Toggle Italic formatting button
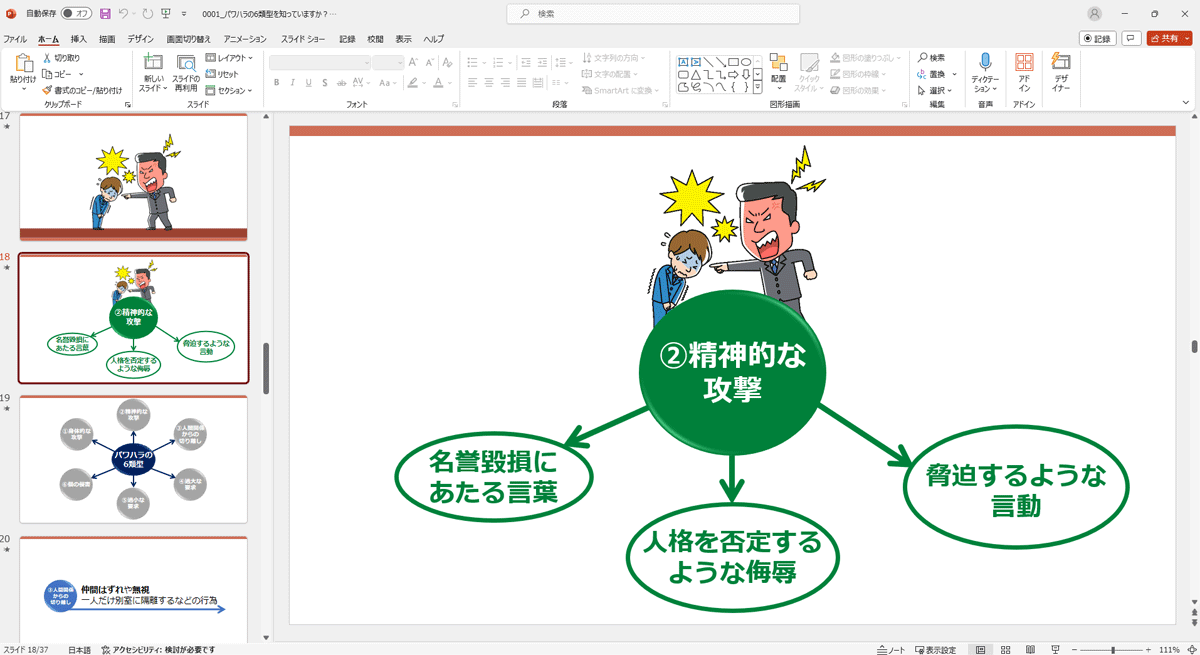The image size is (1200, 655). 292,83
